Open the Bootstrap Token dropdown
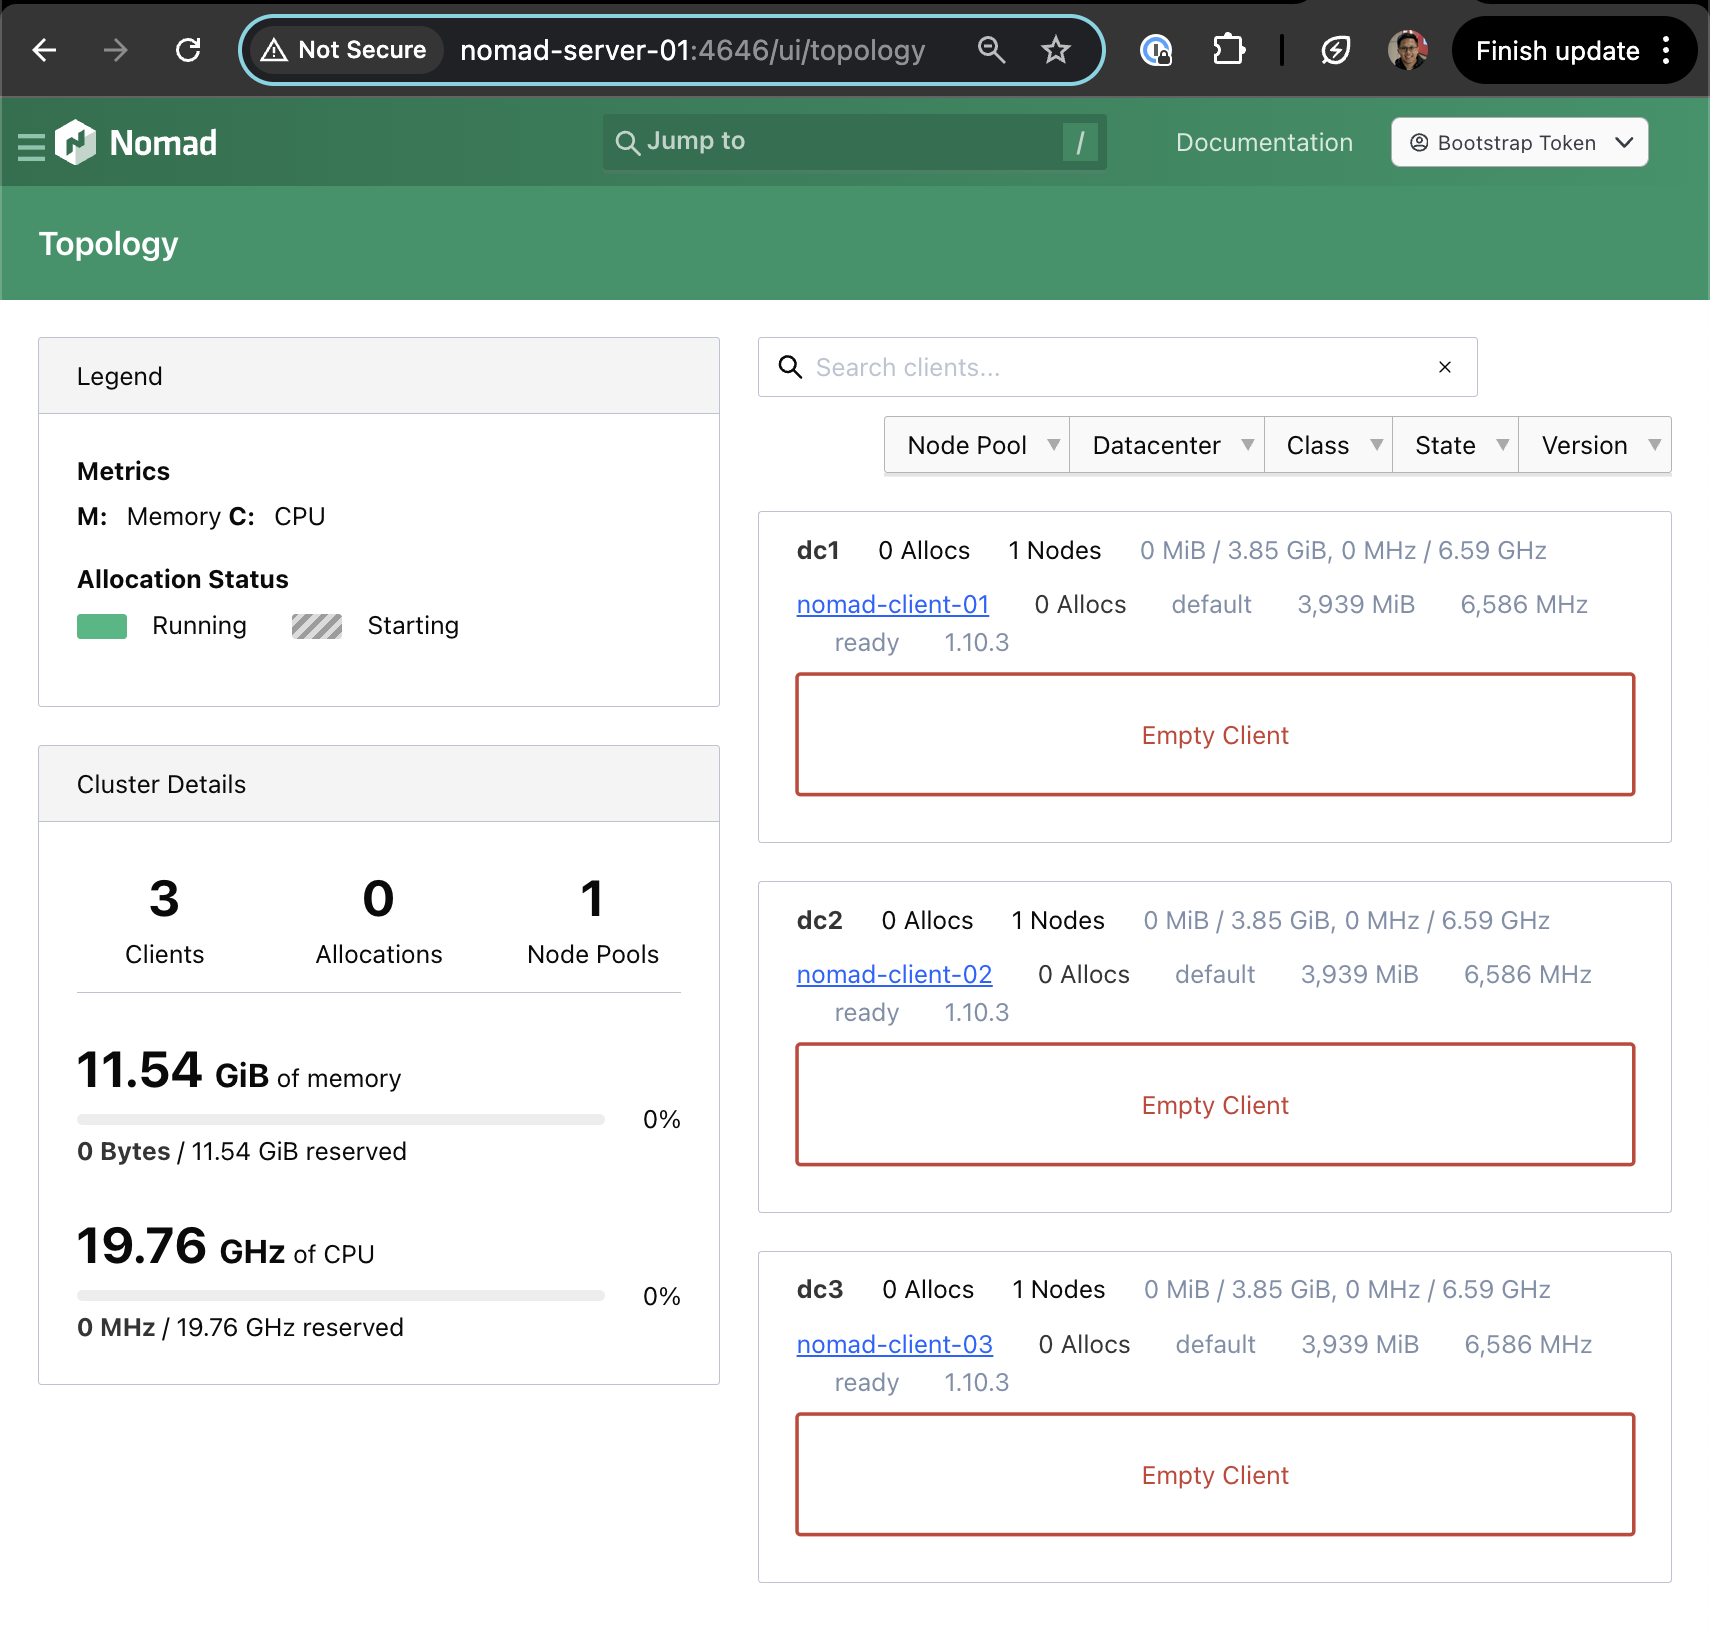Image resolution: width=1710 pixels, height=1634 pixels. (1518, 142)
